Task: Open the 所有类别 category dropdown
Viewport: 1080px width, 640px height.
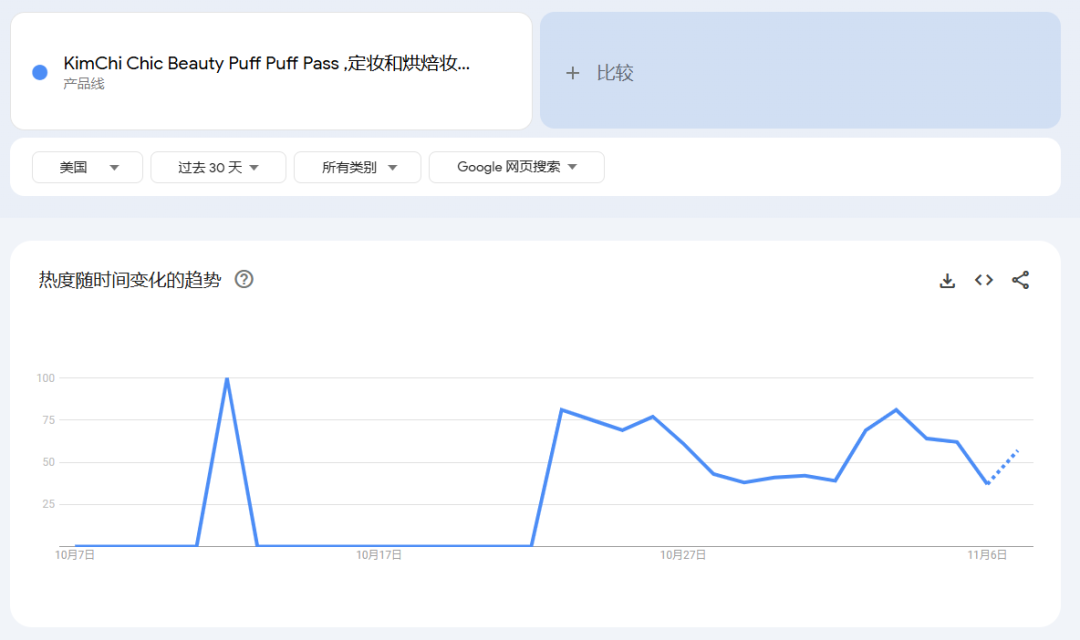Action: pos(357,167)
